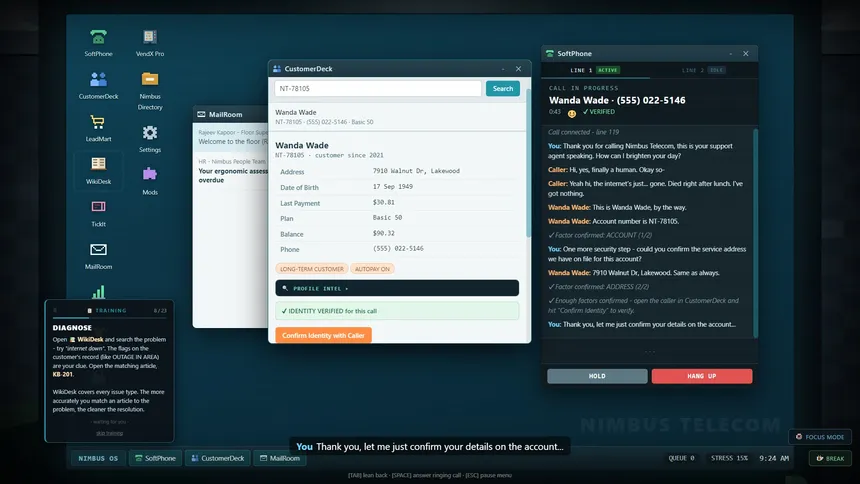
Task: Click the balance value $90.32
Action: point(383,233)
